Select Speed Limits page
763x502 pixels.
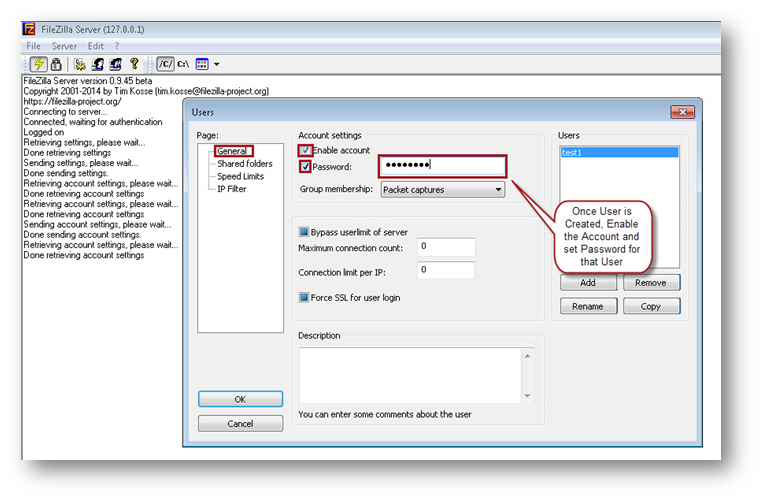(240, 176)
